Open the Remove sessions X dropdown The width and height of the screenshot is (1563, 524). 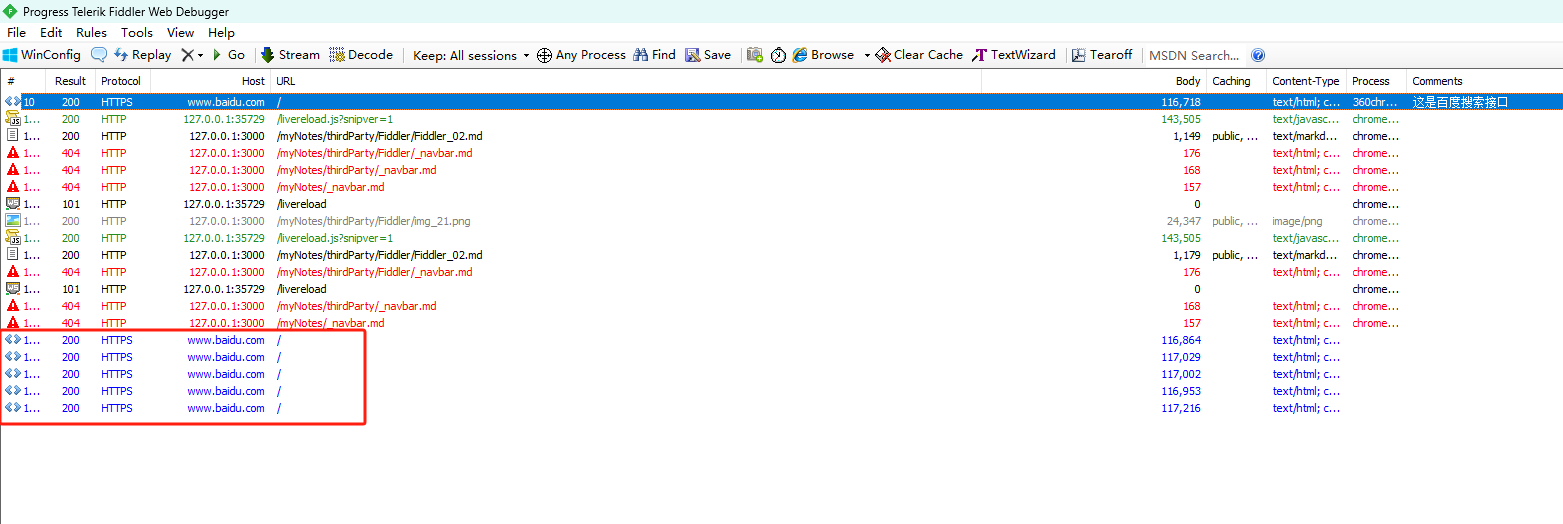click(192, 55)
